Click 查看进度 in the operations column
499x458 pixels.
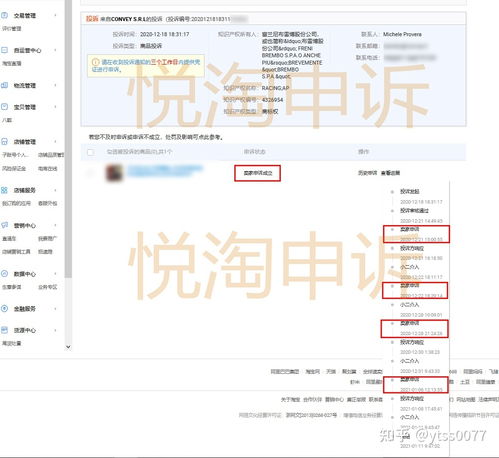[x=390, y=173]
